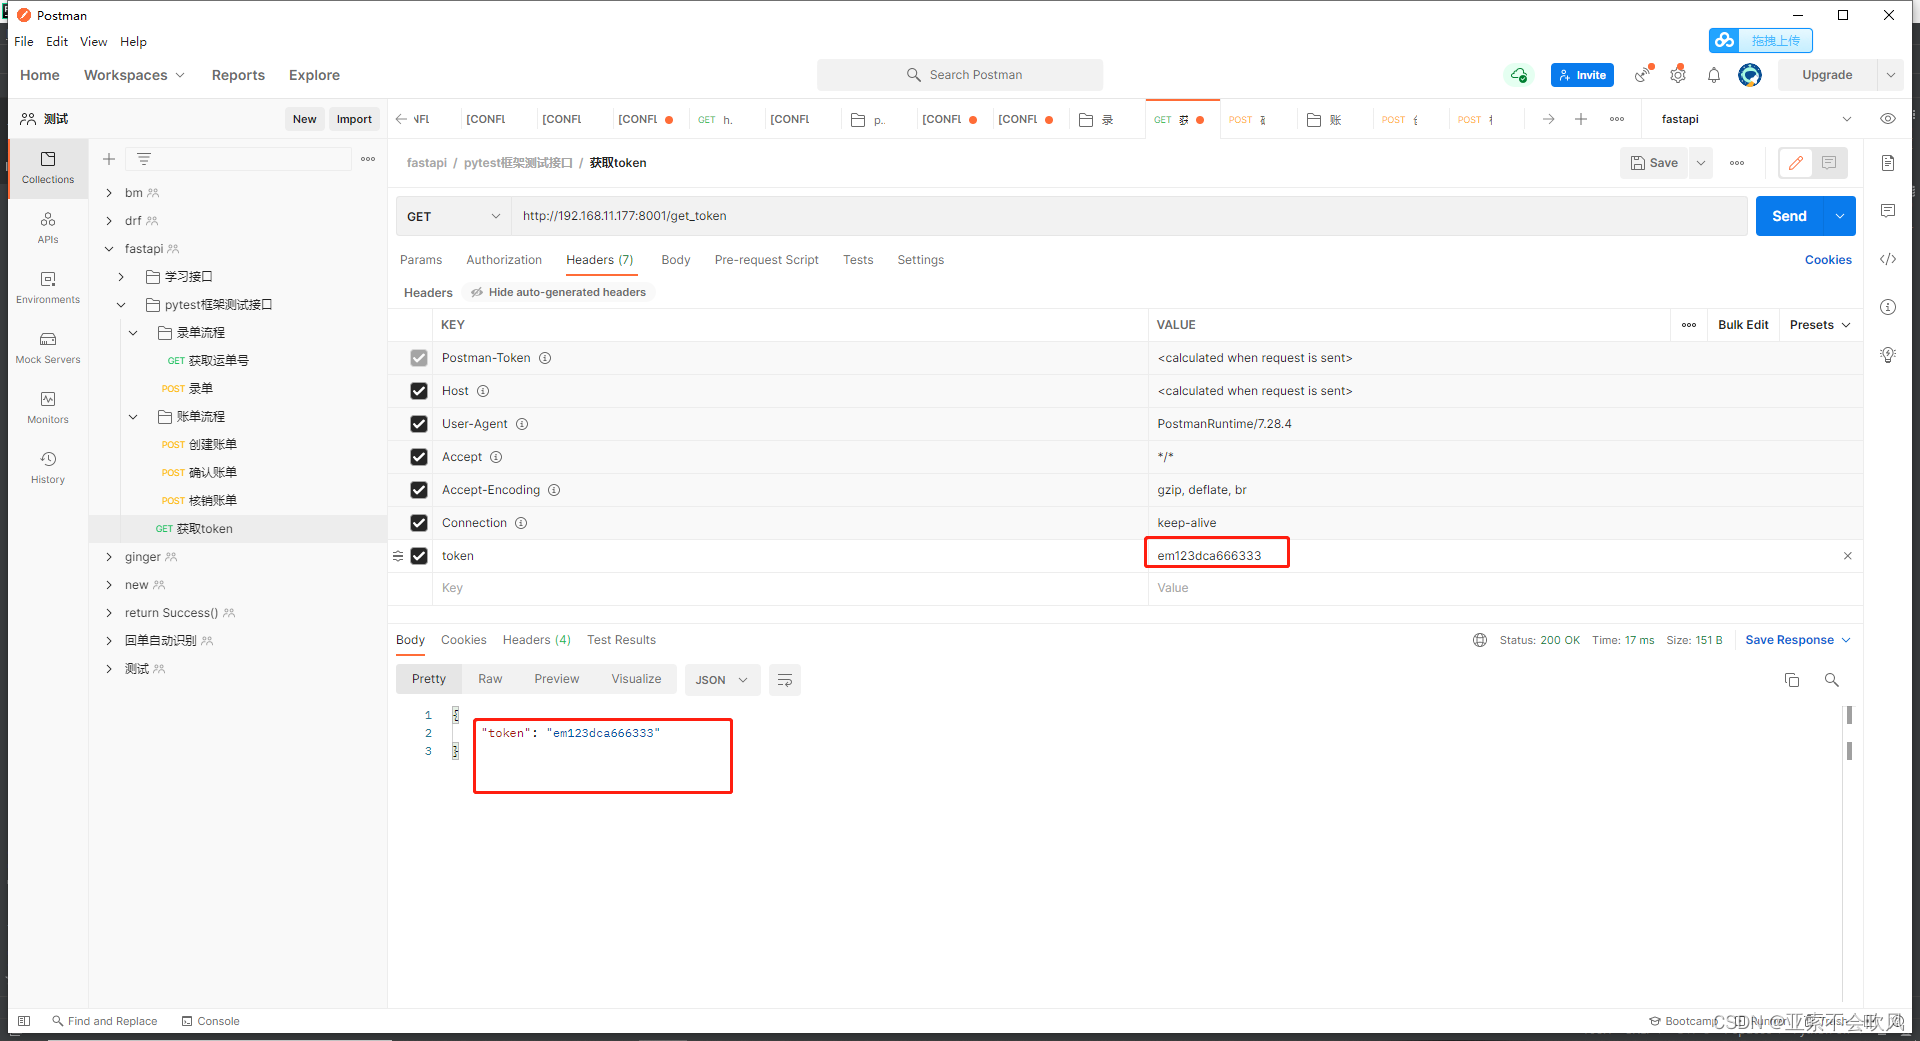Open the environment quick look eye icon

pos(1888,119)
